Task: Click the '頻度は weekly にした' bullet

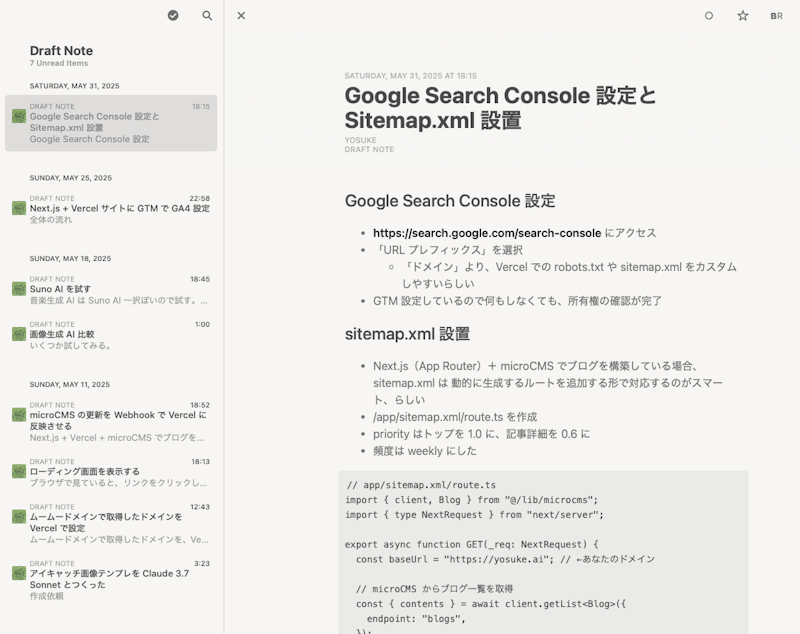Action: click(x=424, y=451)
